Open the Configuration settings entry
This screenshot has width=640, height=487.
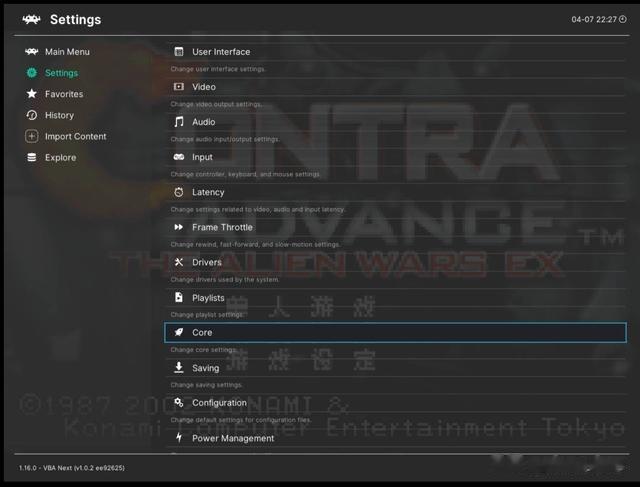pos(396,402)
